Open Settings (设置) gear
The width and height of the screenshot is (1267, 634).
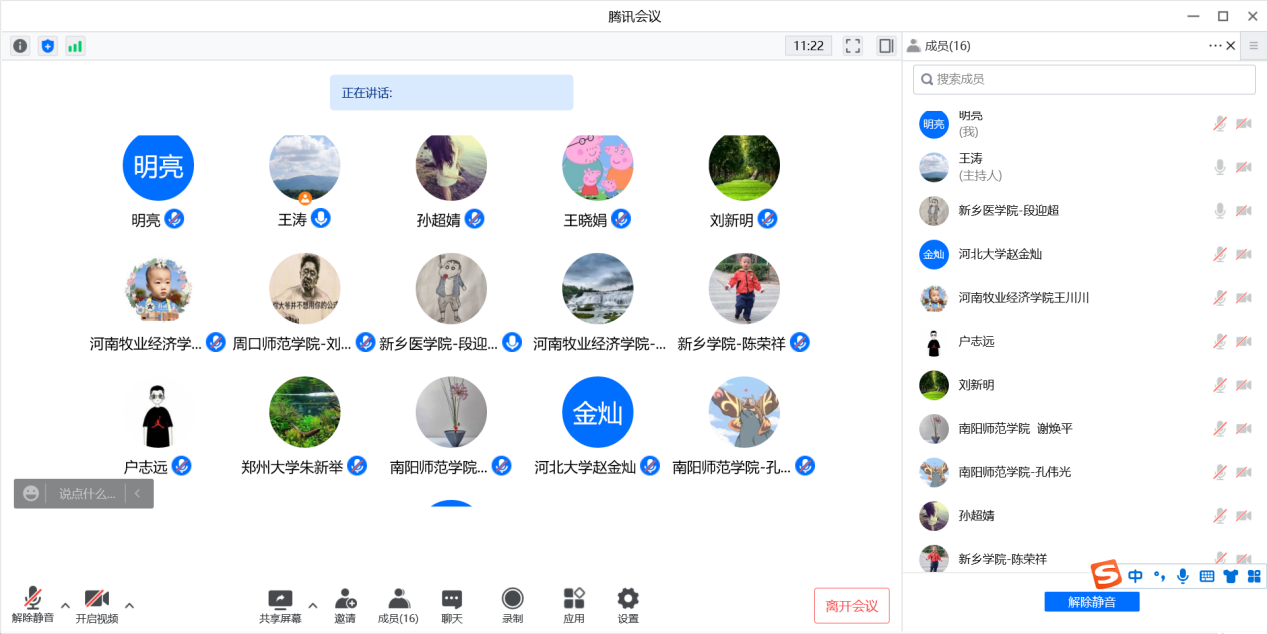(628, 605)
